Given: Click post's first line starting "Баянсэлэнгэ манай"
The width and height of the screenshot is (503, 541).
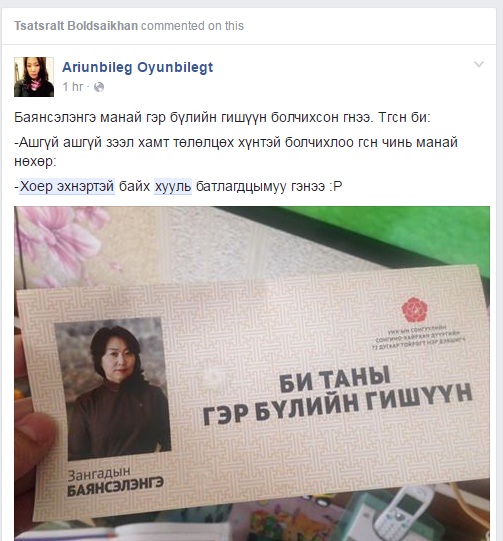Looking at the screenshot, I should 222,118.
